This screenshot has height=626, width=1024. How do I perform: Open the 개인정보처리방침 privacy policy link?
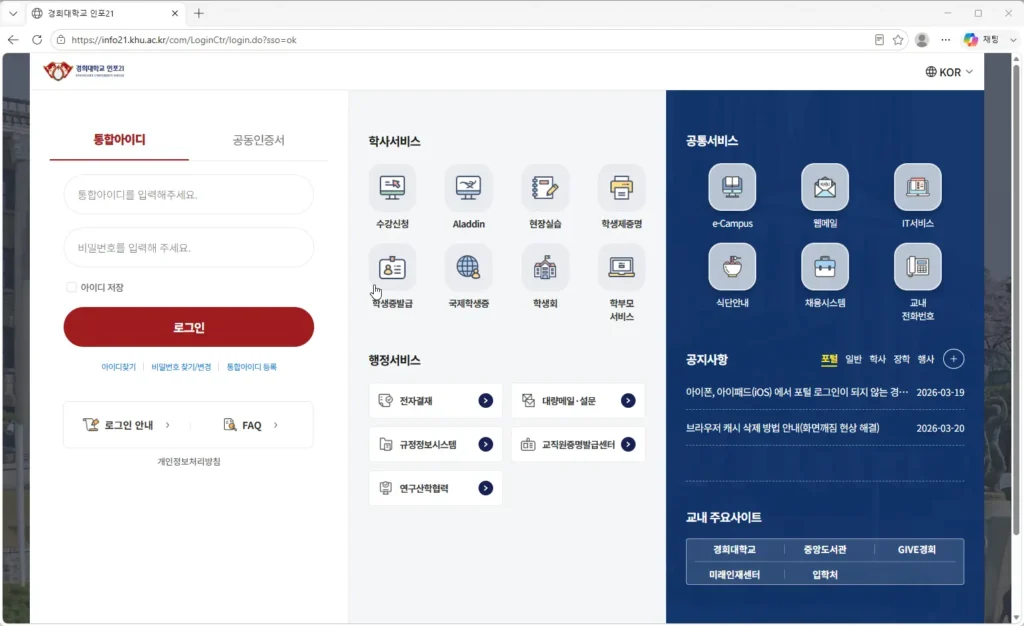pyautogui.click(x=189, y=462)
